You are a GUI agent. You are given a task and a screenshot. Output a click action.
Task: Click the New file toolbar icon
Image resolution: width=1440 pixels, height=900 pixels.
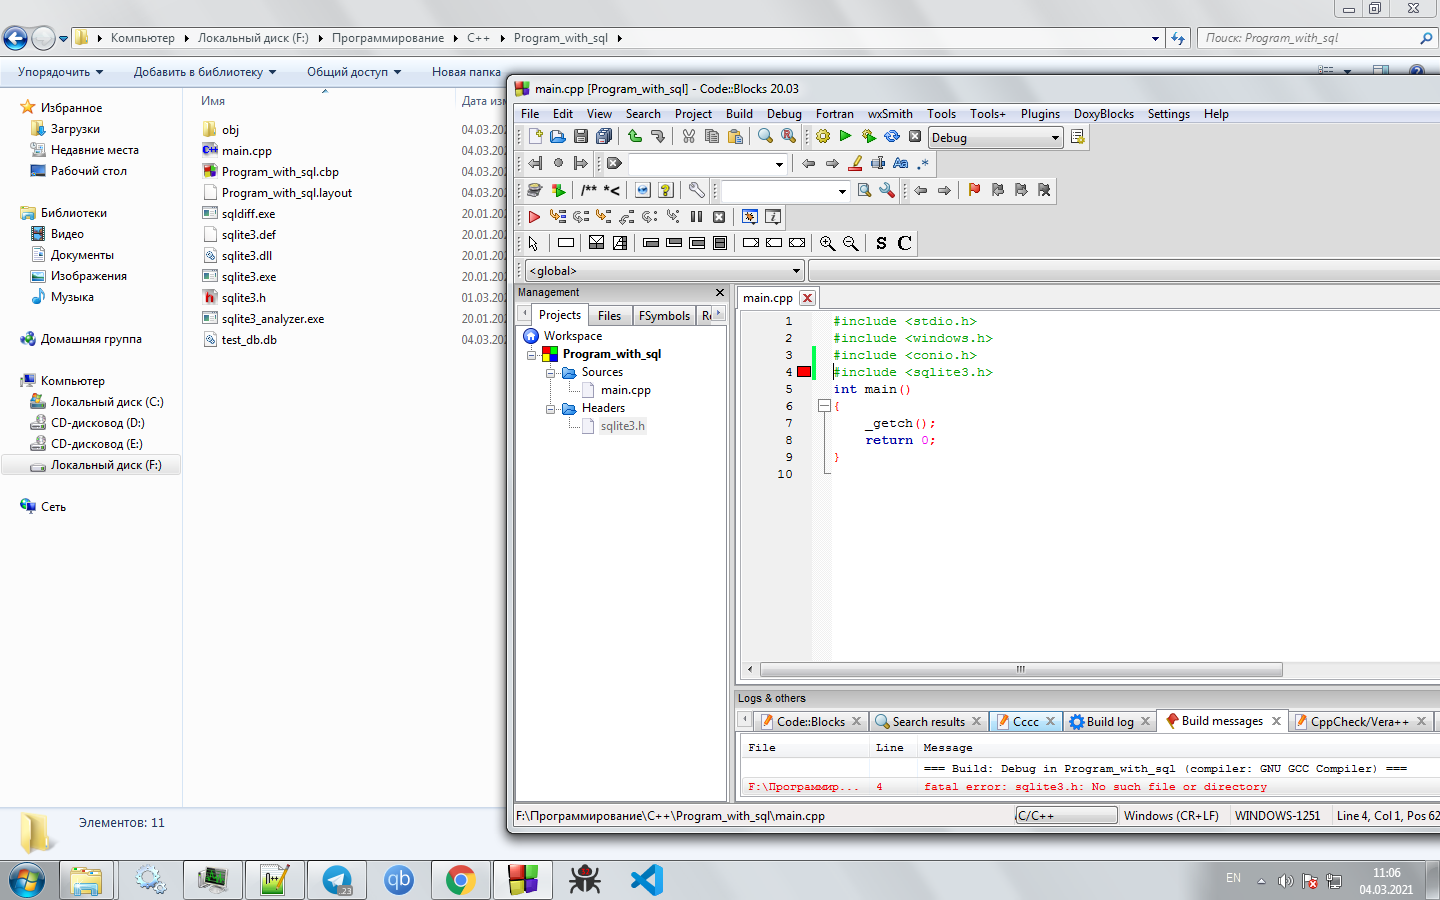click(535, 137)
